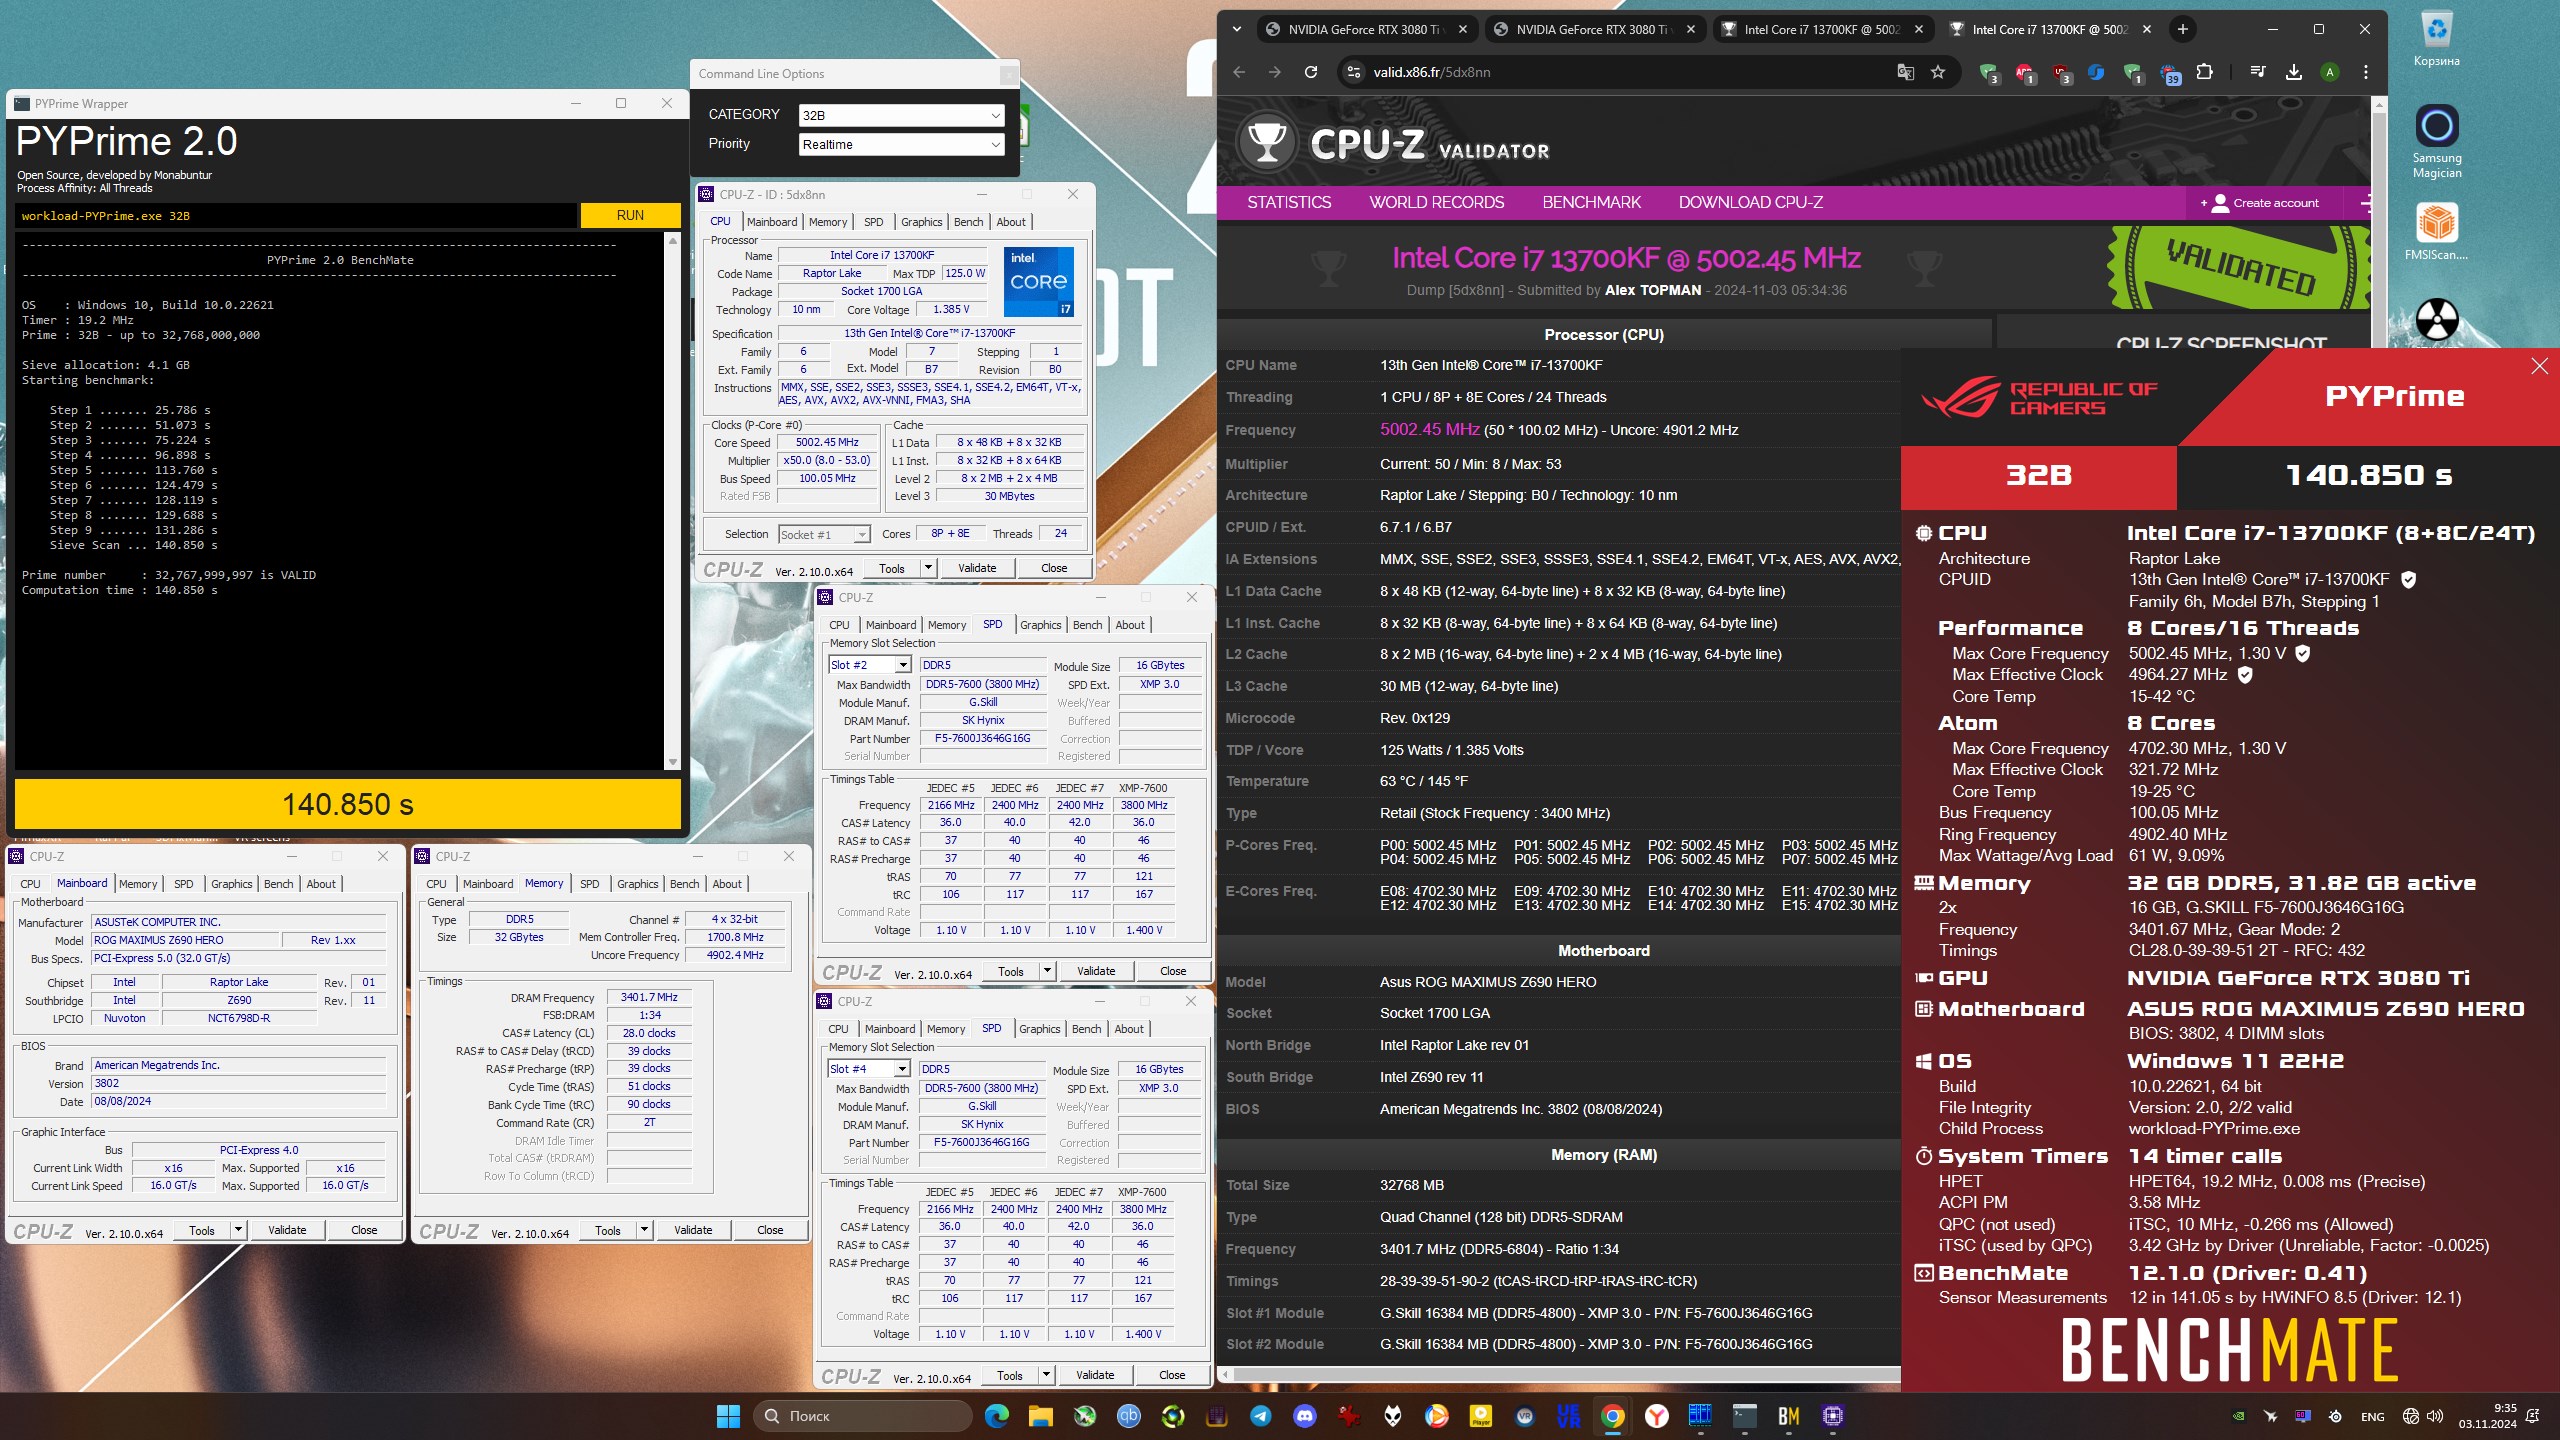Open CPU-Z taskbar icon
This screenshot has width=2560, height=1440.
(1832, 1416)
